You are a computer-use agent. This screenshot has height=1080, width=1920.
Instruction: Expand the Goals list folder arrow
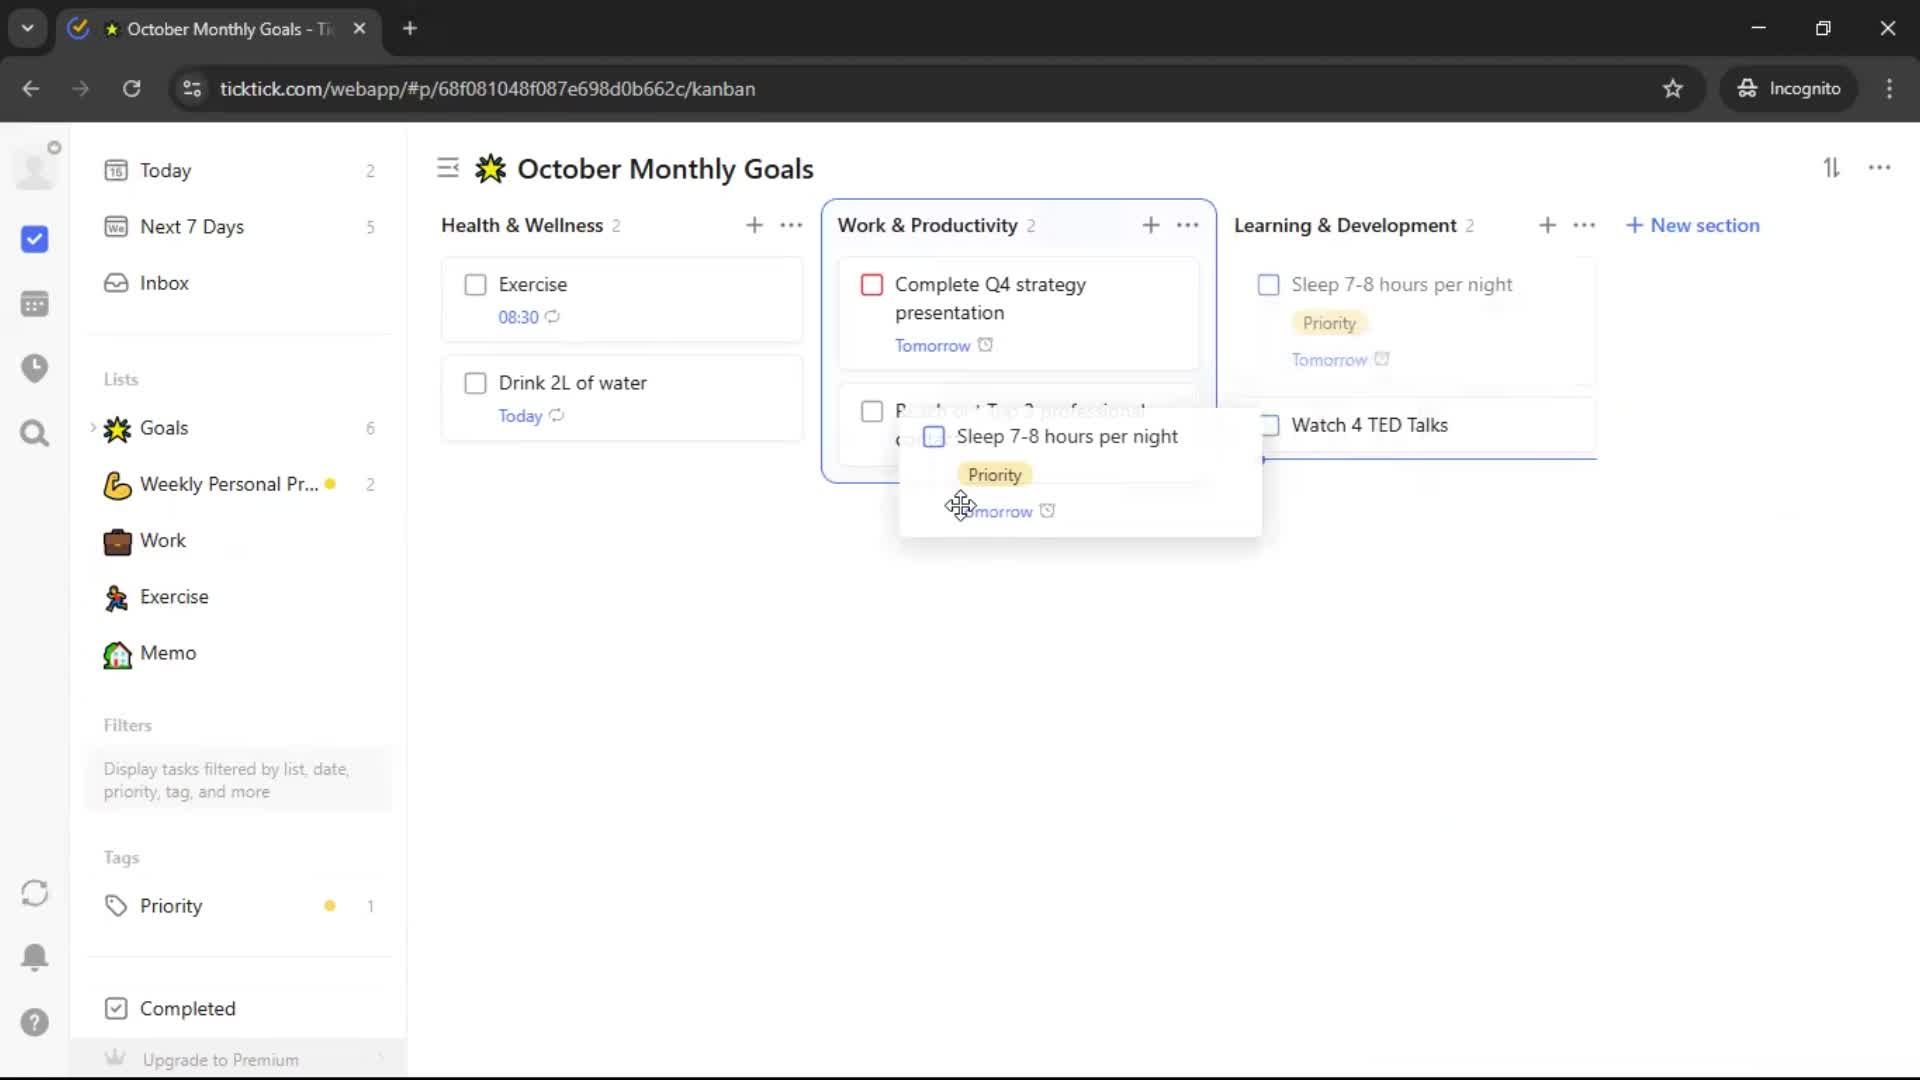pyautogui.click(x=93, y=428)
